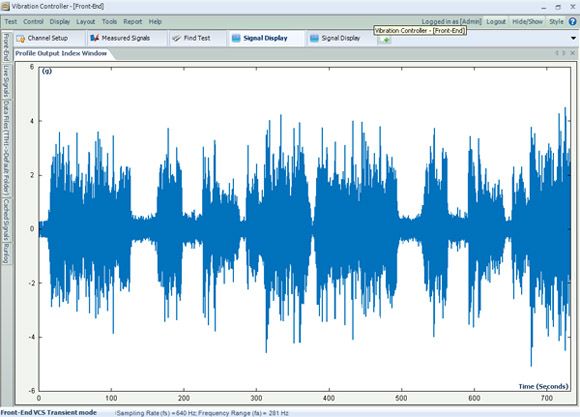Click the Sampling Rate status bar entry
This screenshot has height=417, width=580.
[x=203, y=413]
